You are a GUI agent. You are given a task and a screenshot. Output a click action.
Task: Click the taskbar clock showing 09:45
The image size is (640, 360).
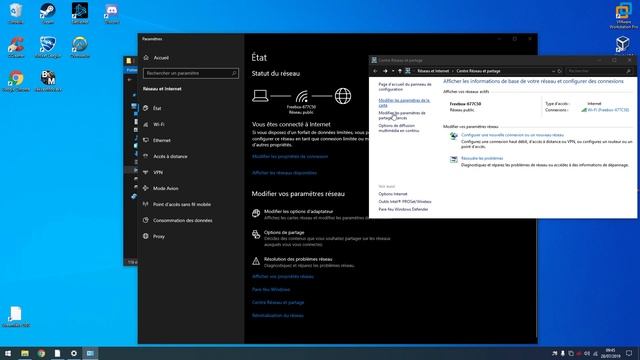coord(610,353)
